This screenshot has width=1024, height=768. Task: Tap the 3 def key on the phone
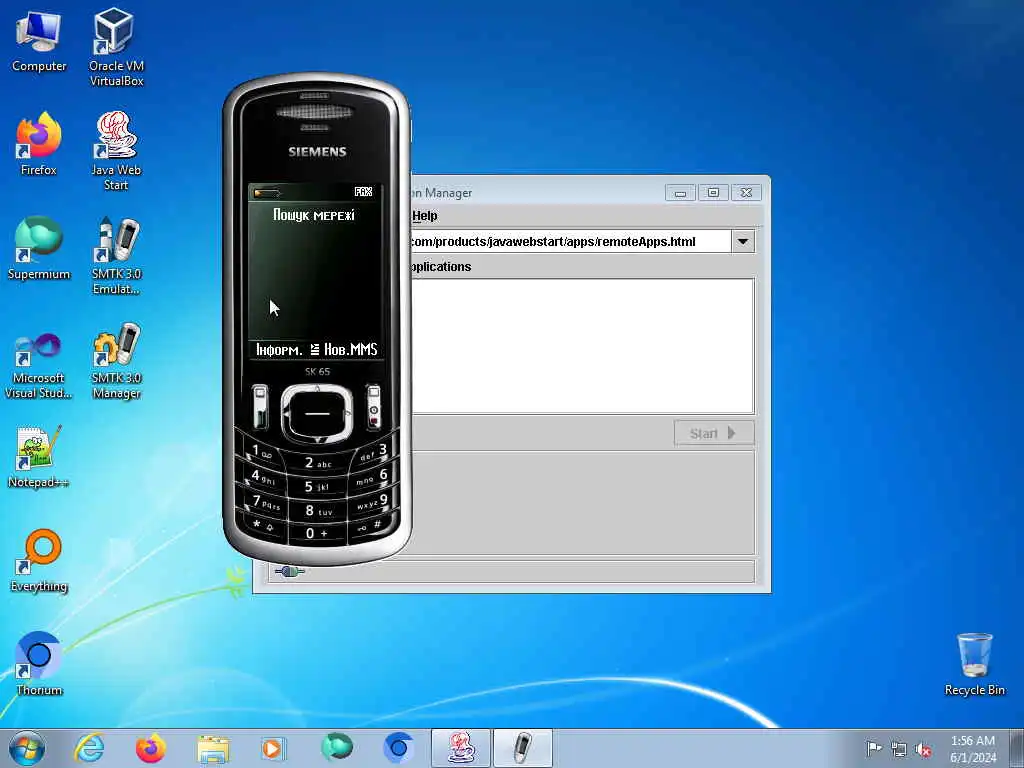point(374,453)
